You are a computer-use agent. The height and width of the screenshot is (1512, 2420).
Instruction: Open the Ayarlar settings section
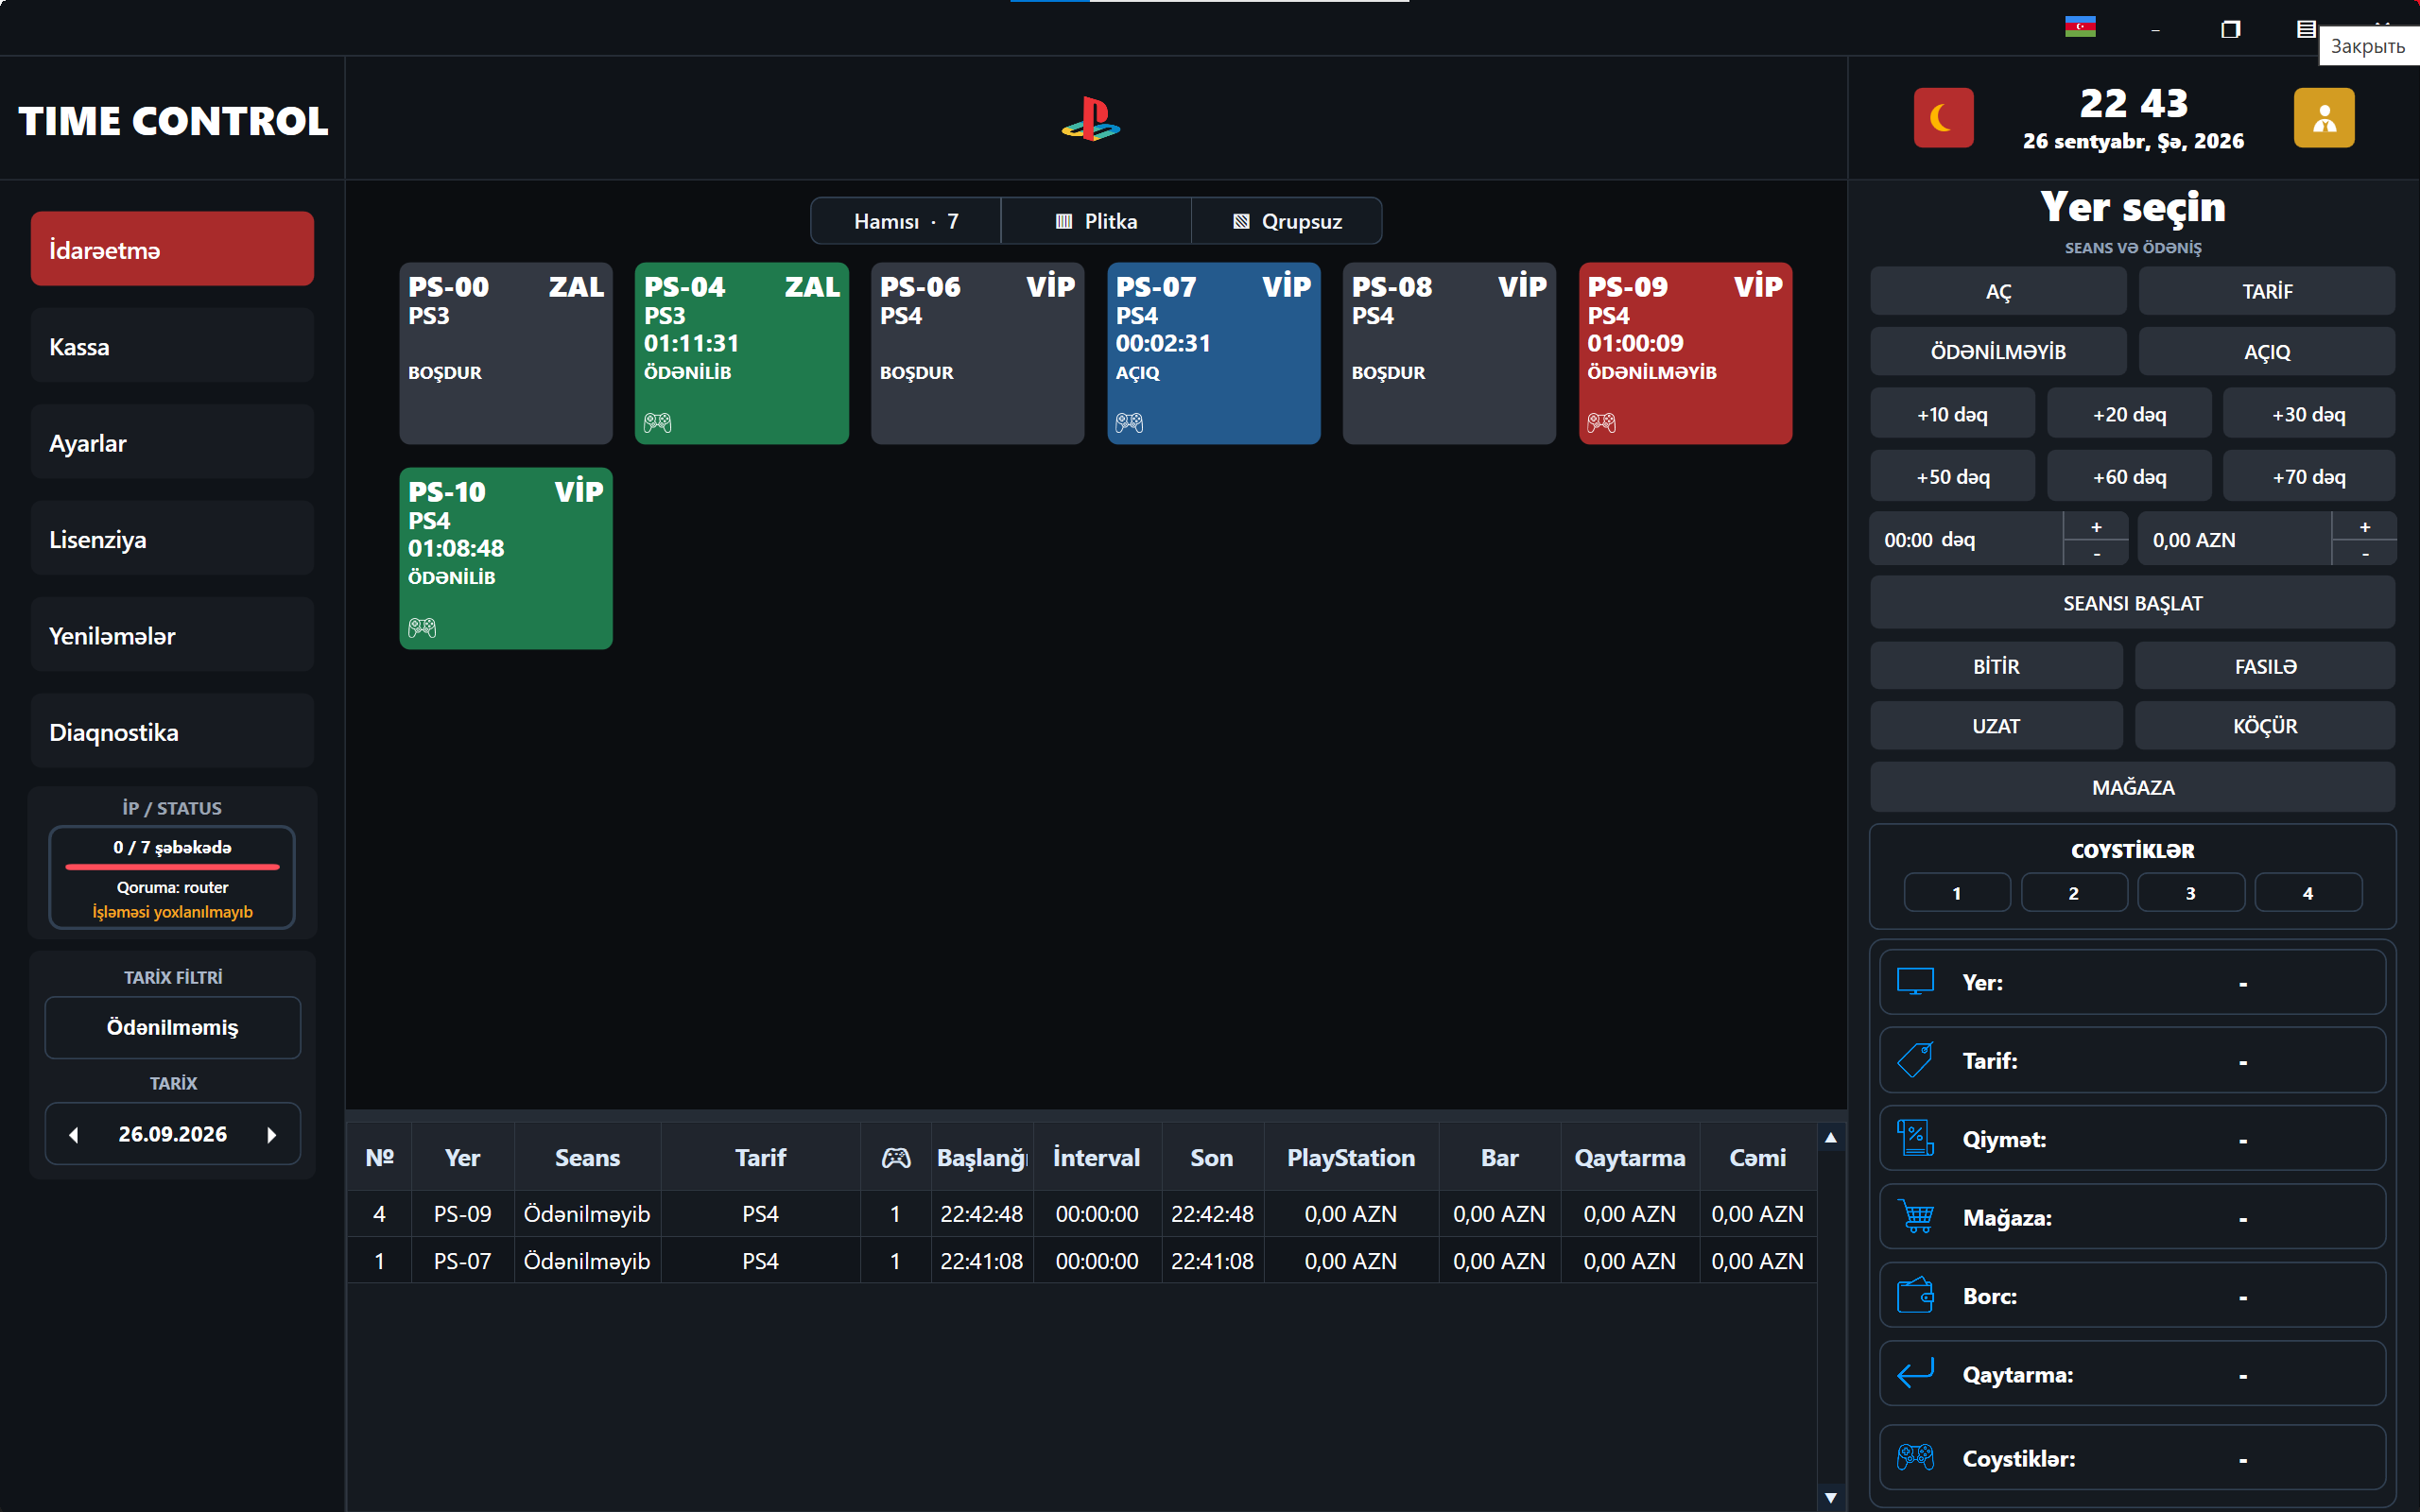(x=172, y=442)
